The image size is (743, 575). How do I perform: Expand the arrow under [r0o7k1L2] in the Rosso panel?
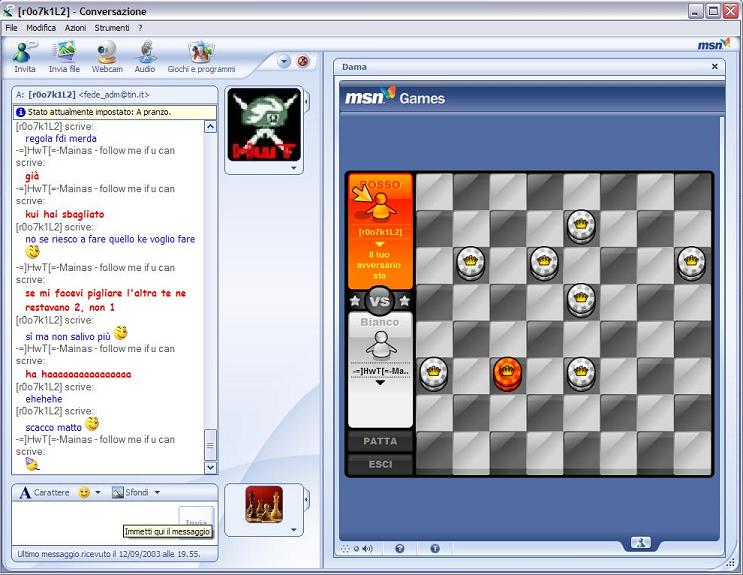pos(380,245)
